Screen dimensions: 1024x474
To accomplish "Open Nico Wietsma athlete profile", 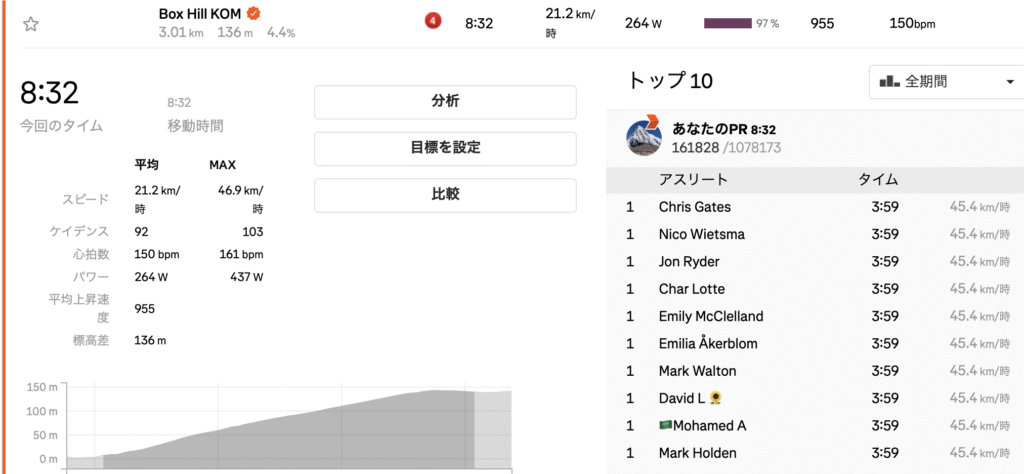I will click(701, 234).
